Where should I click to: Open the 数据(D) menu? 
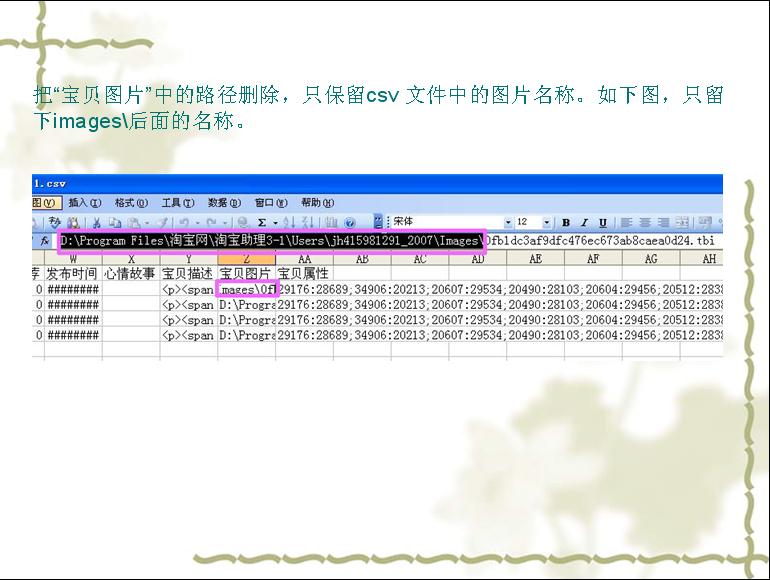tap(224, 203)
